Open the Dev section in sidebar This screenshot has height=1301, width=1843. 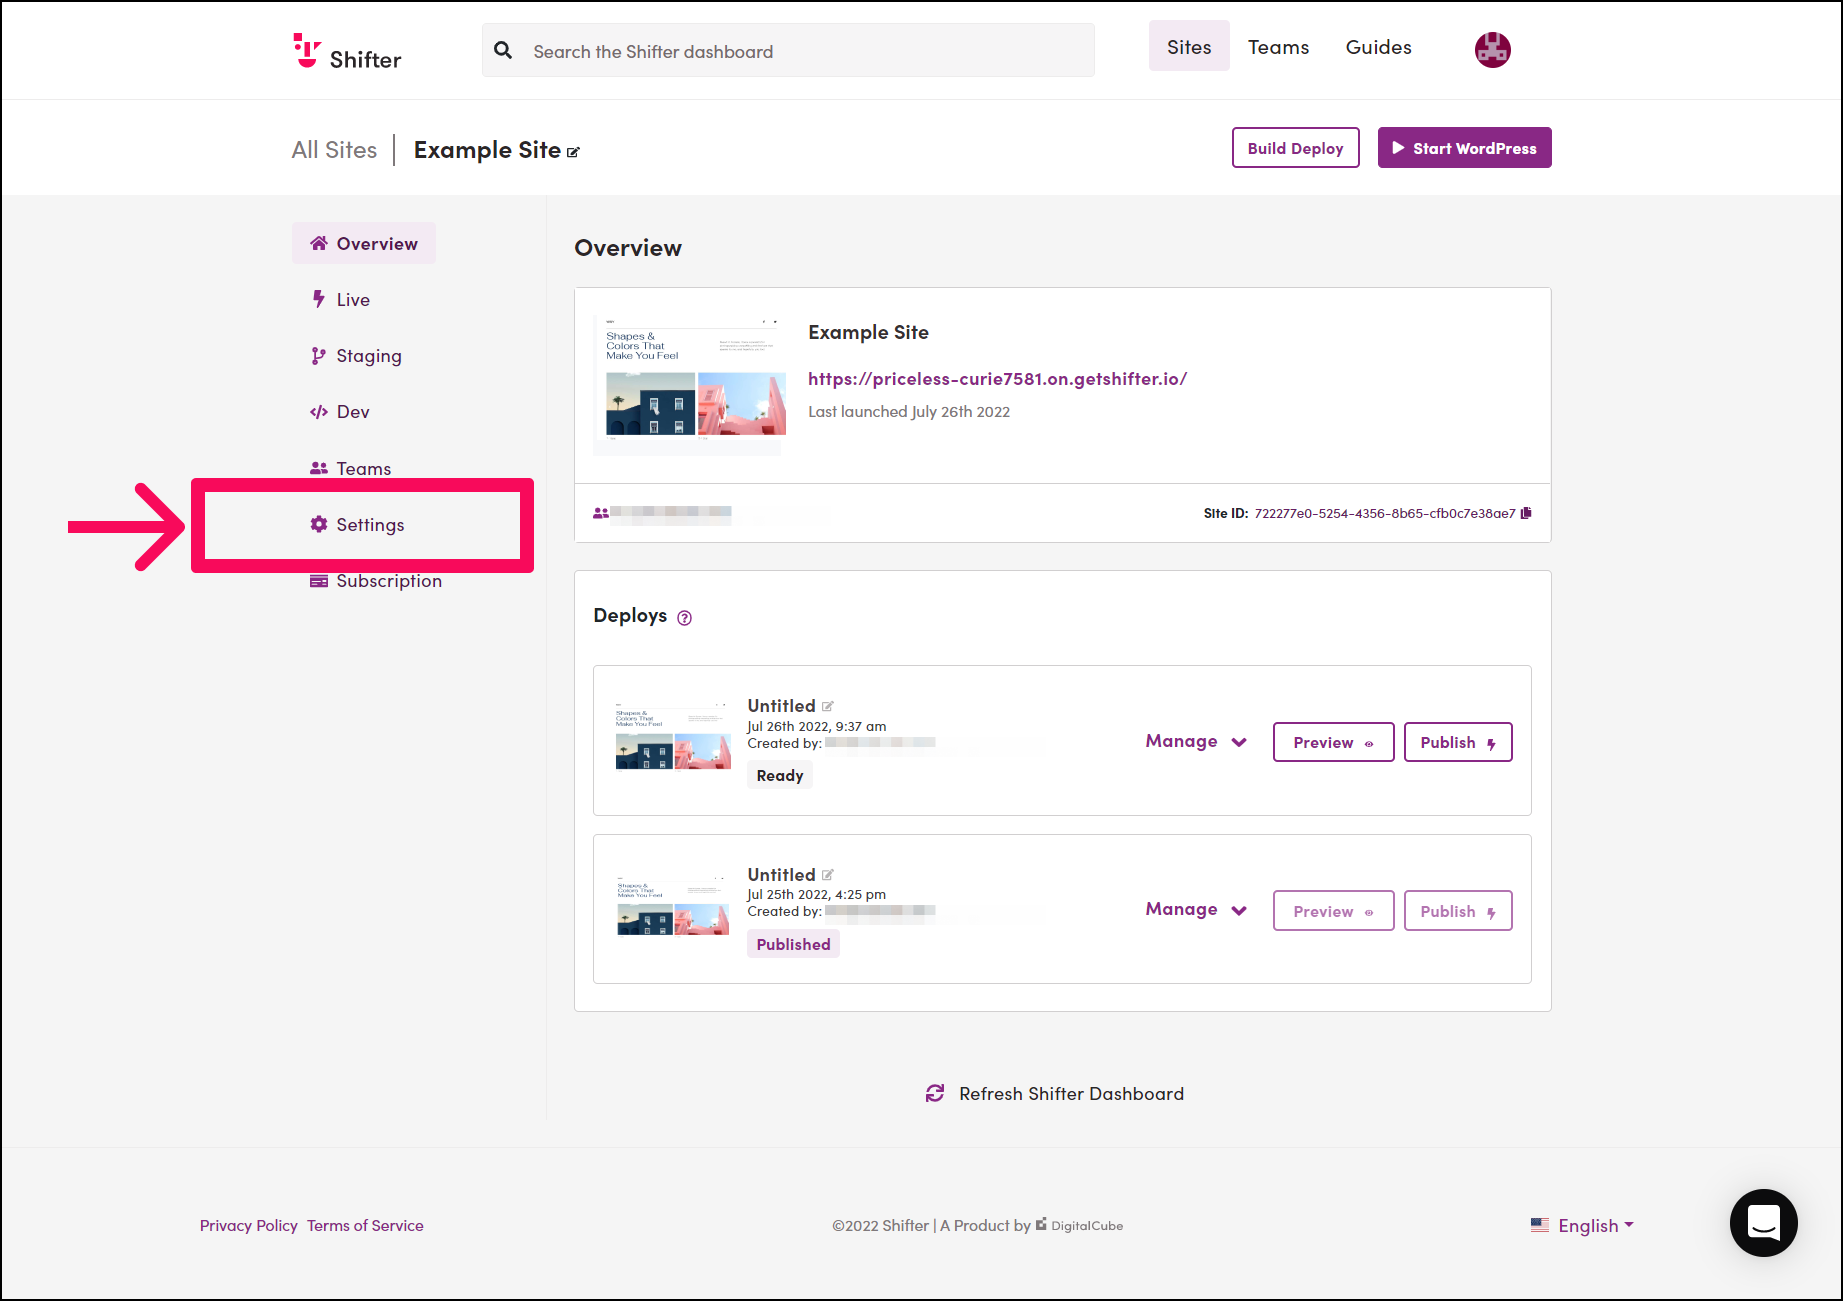pyautogui.click(x=340, y=412)
